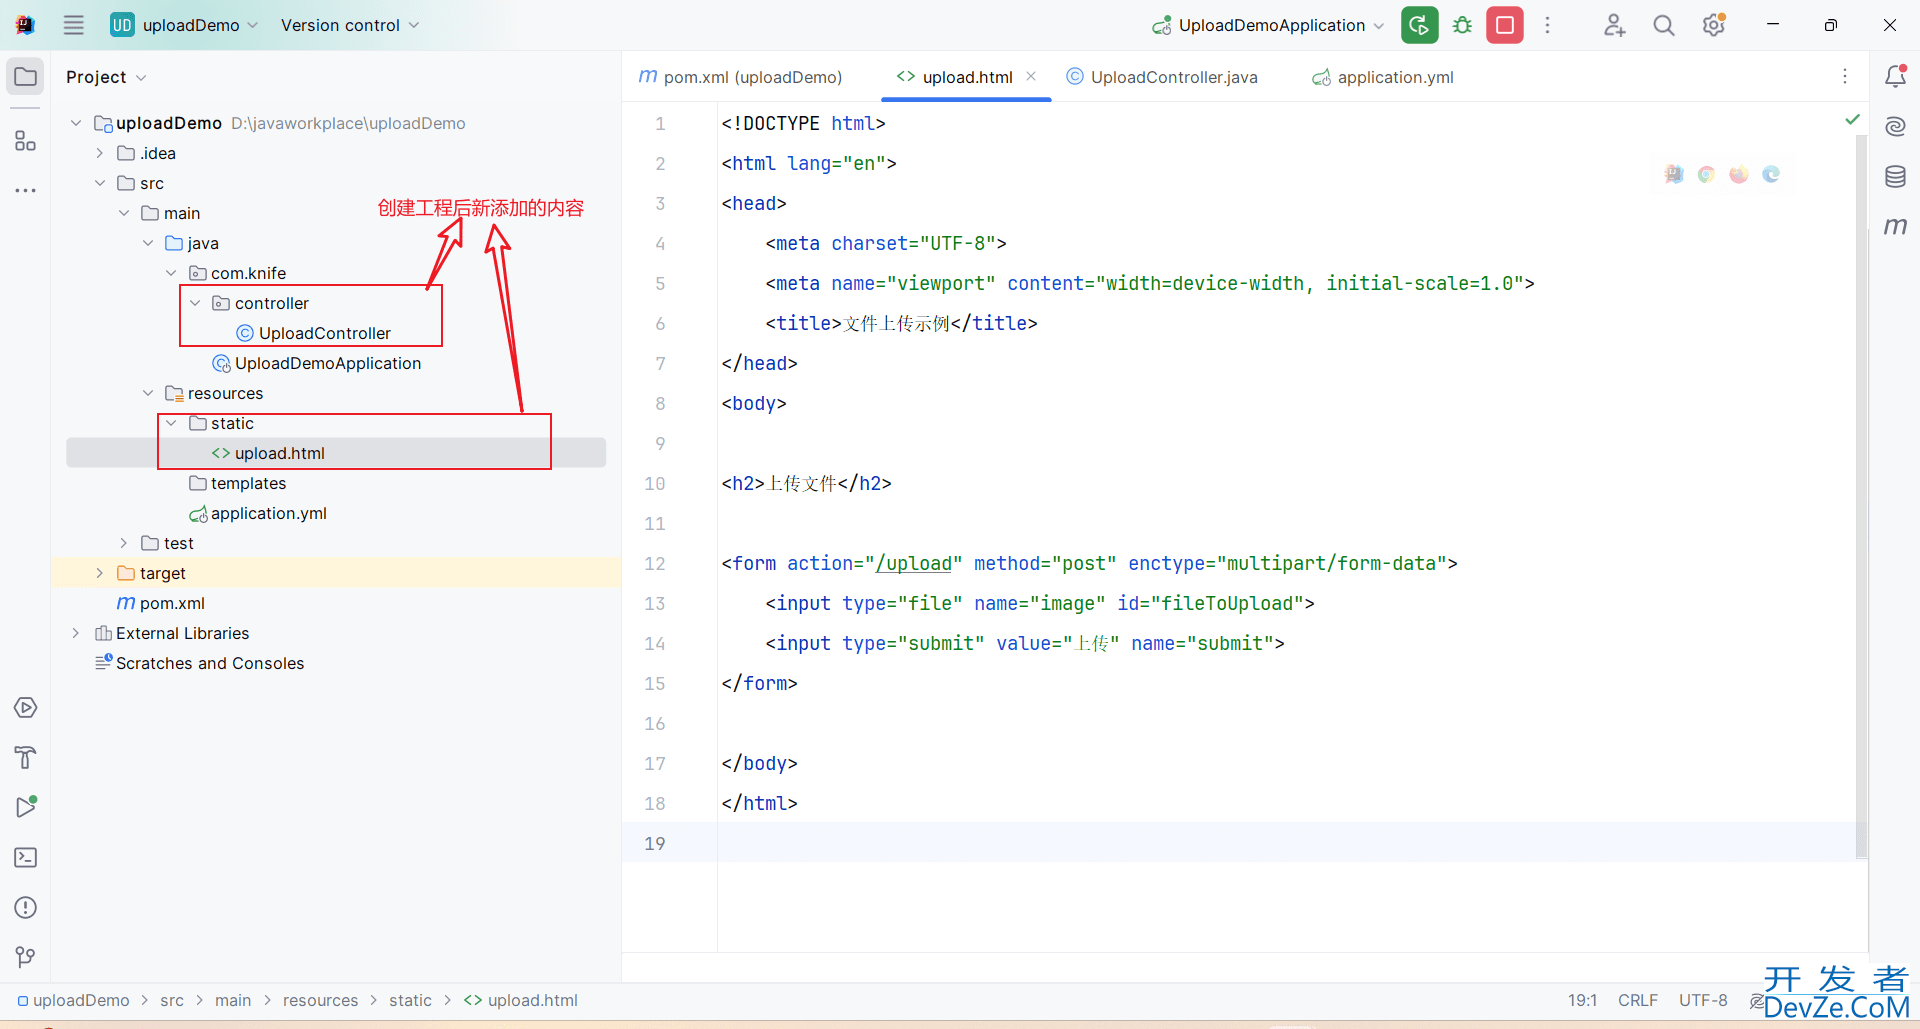This screenshot has width=1920, height=1029.
Task: Click breadcrumb item resources
Action: (x=320, y=1000)
